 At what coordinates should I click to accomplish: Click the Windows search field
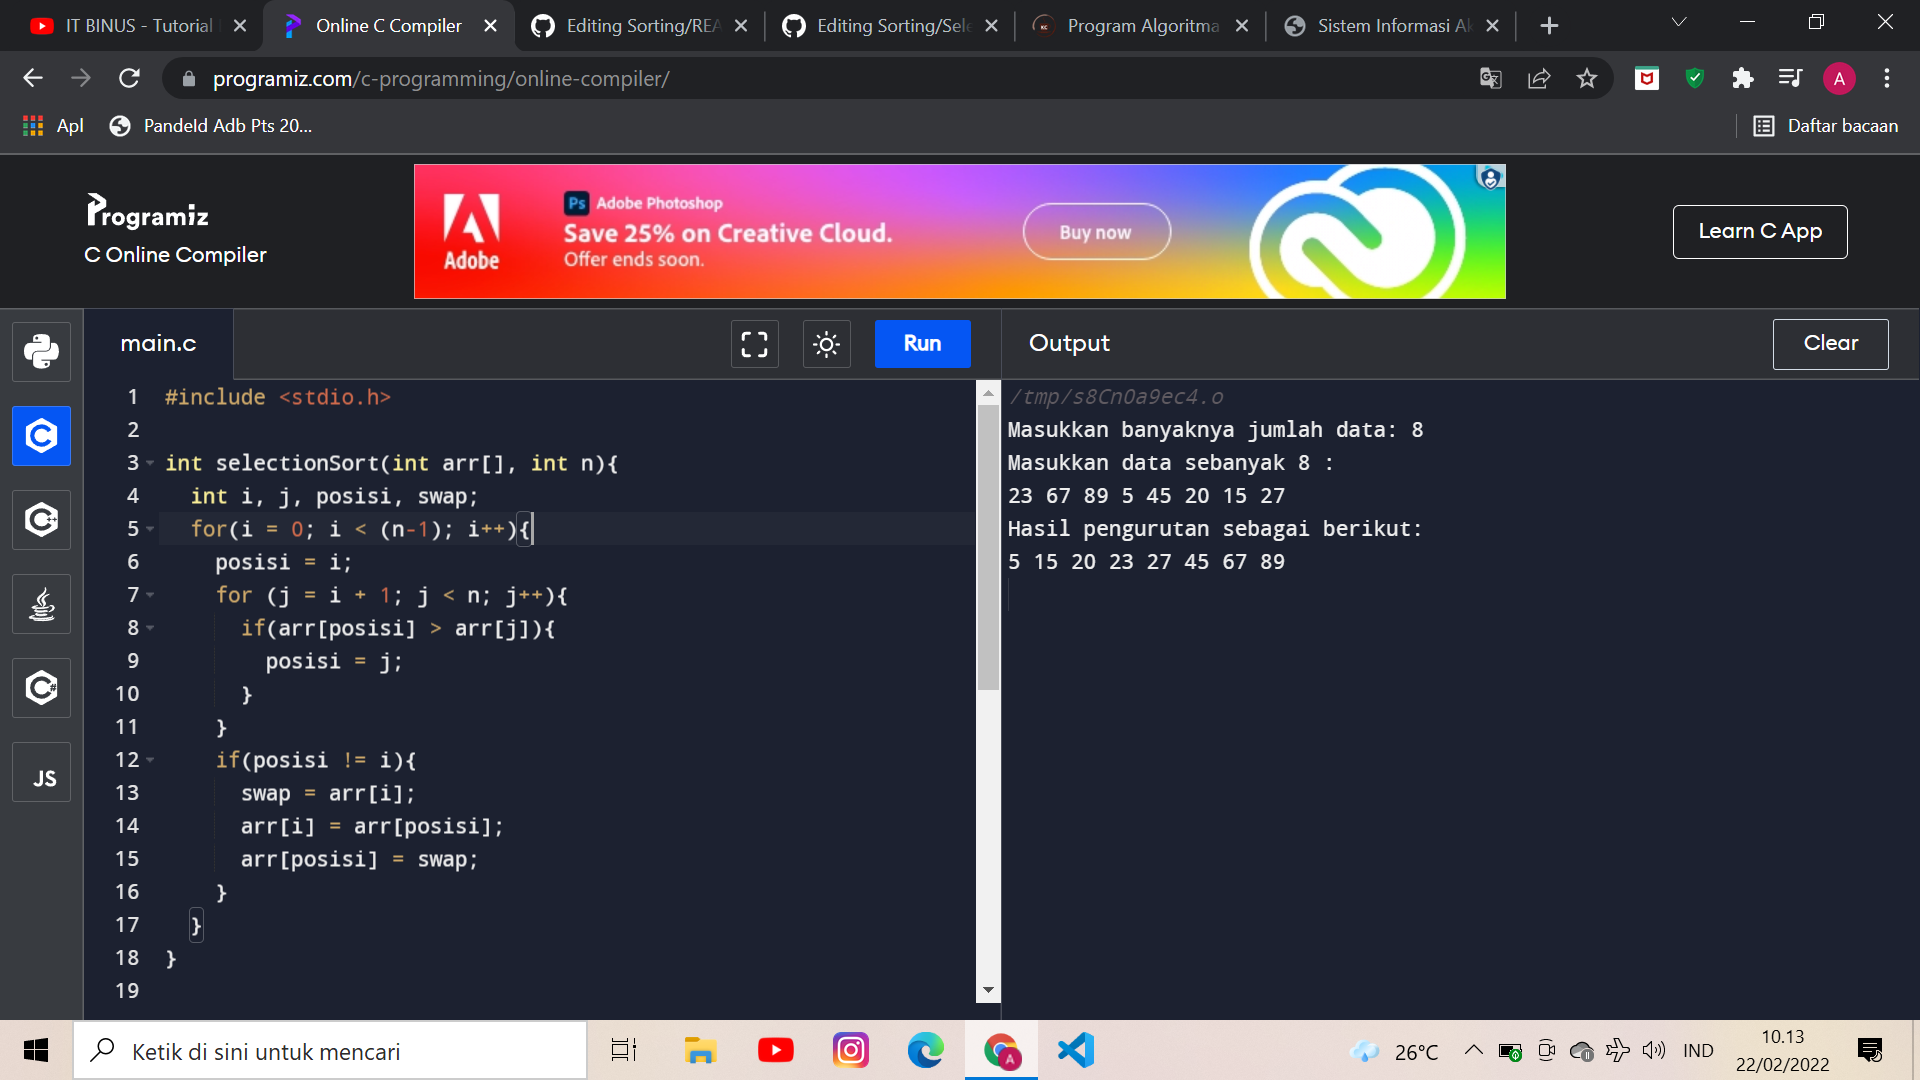tap(330, 1050)
